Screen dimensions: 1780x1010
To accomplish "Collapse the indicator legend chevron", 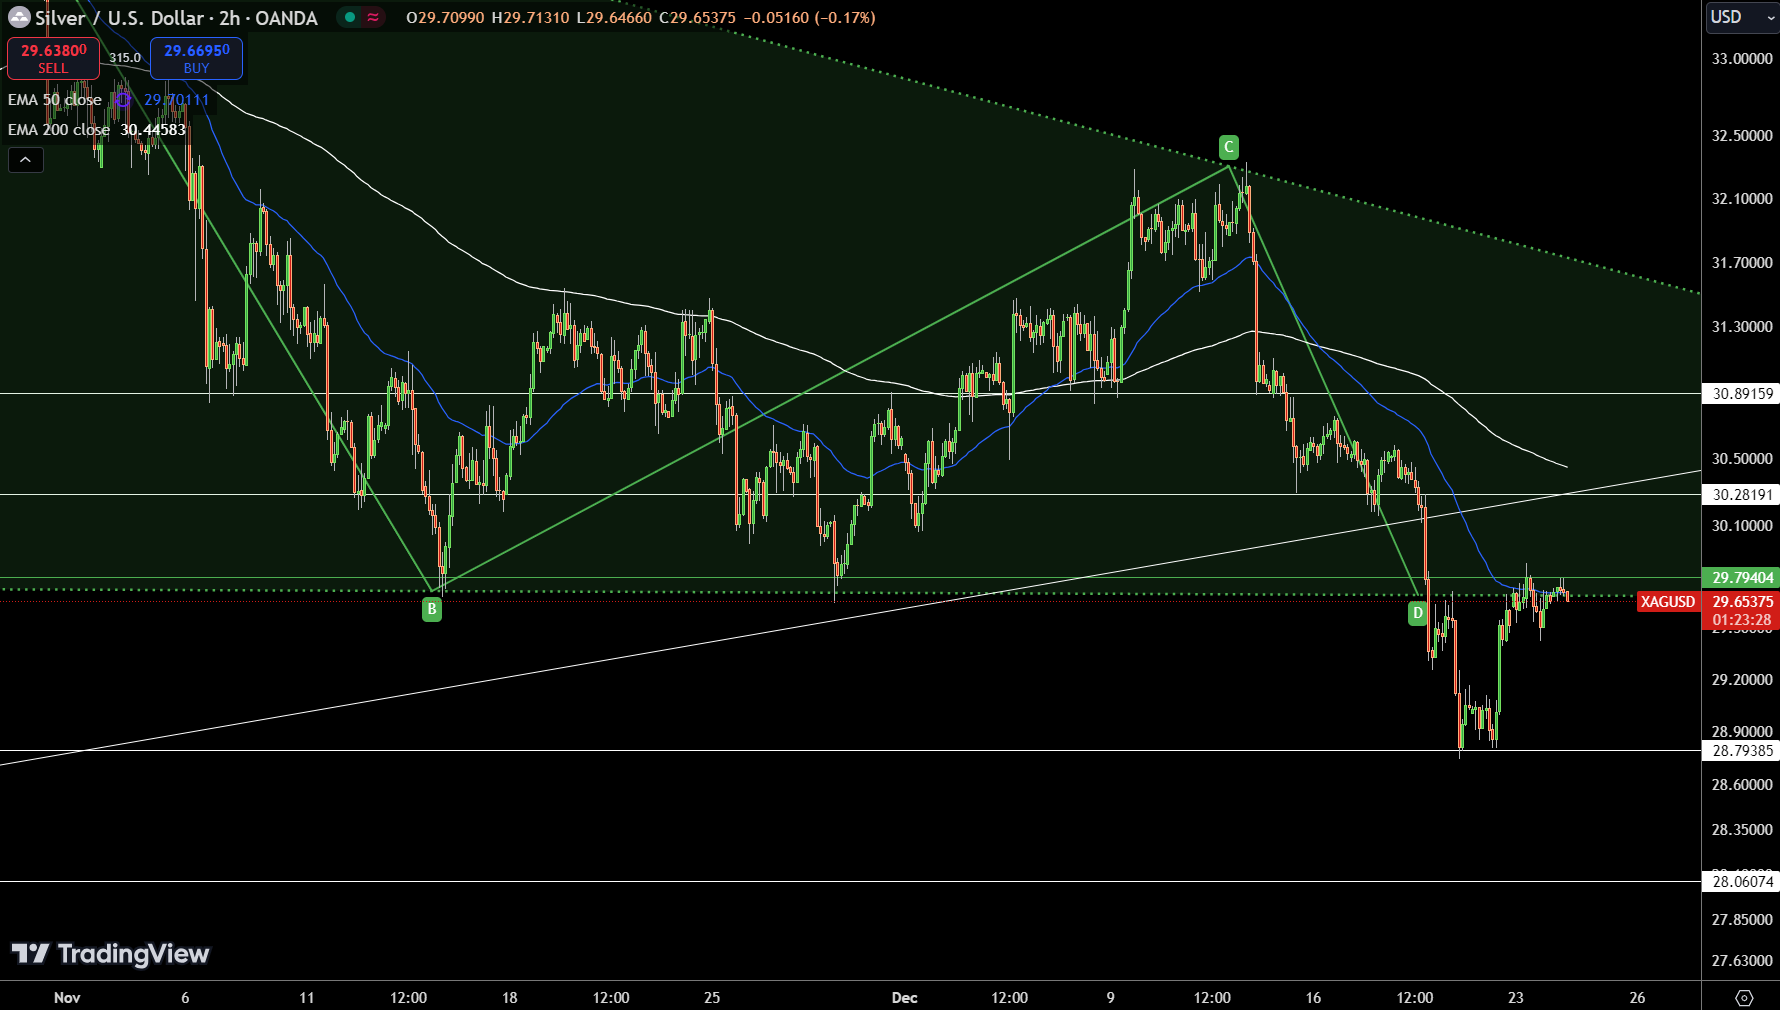I will tap(26, 160).
